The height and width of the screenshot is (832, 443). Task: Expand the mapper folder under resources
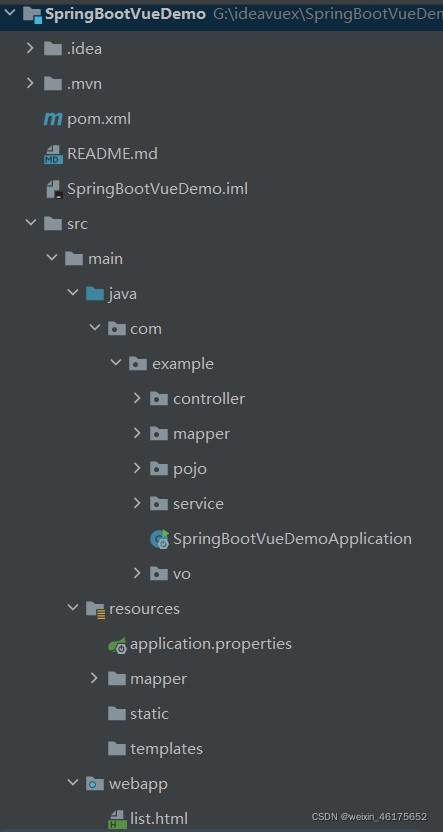point(94,678)
